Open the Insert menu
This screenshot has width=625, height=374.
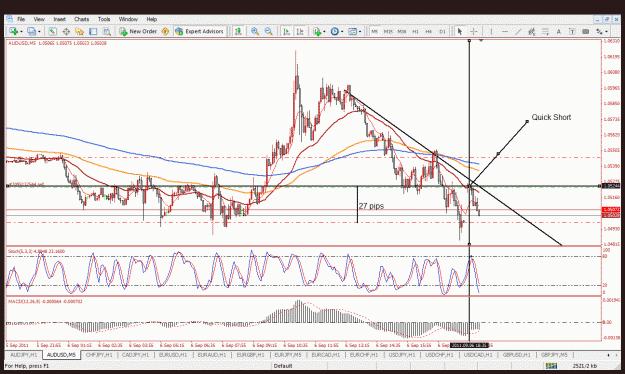click(59, 19)
